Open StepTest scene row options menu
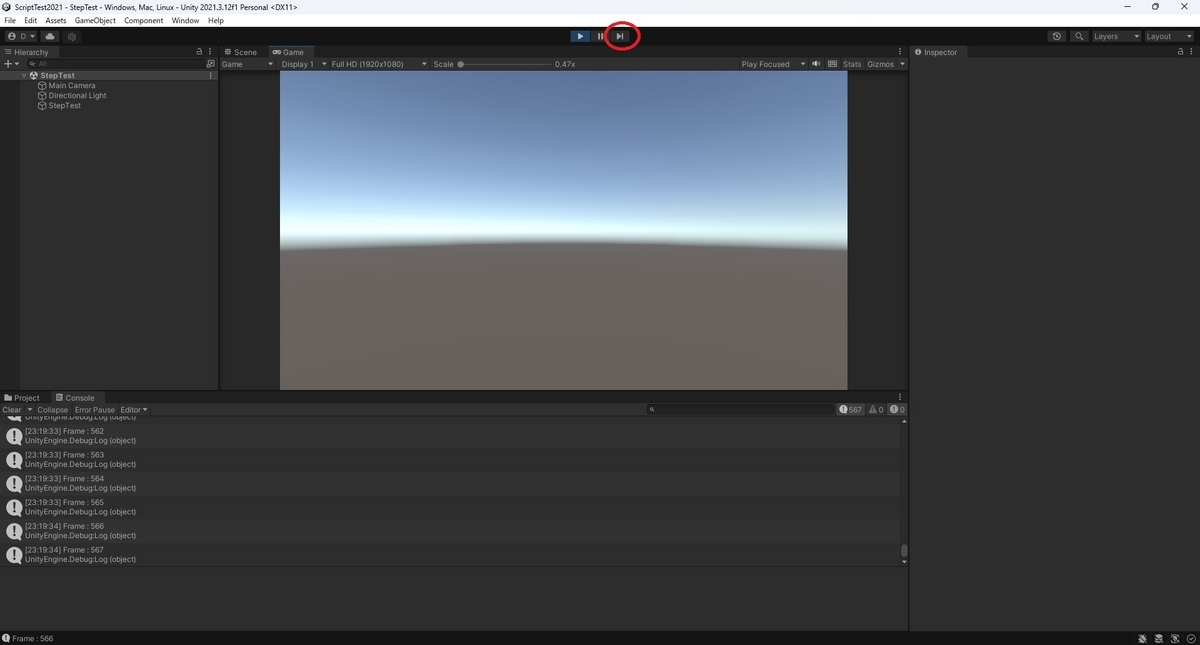1200x645 pixels. pyautogui.click(x=210, y=75)
